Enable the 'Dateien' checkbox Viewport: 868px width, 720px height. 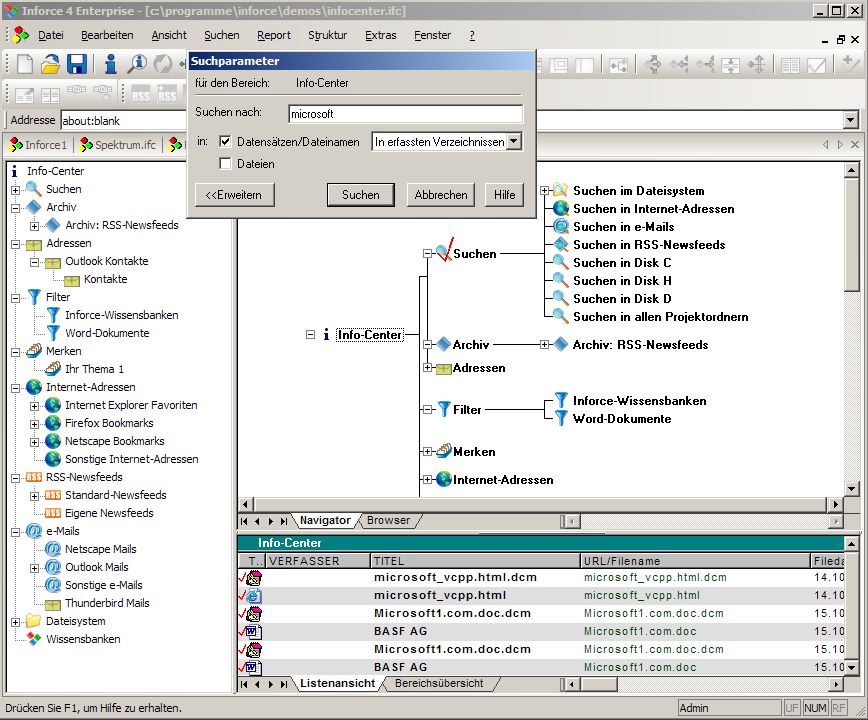[x=226, y=163]
